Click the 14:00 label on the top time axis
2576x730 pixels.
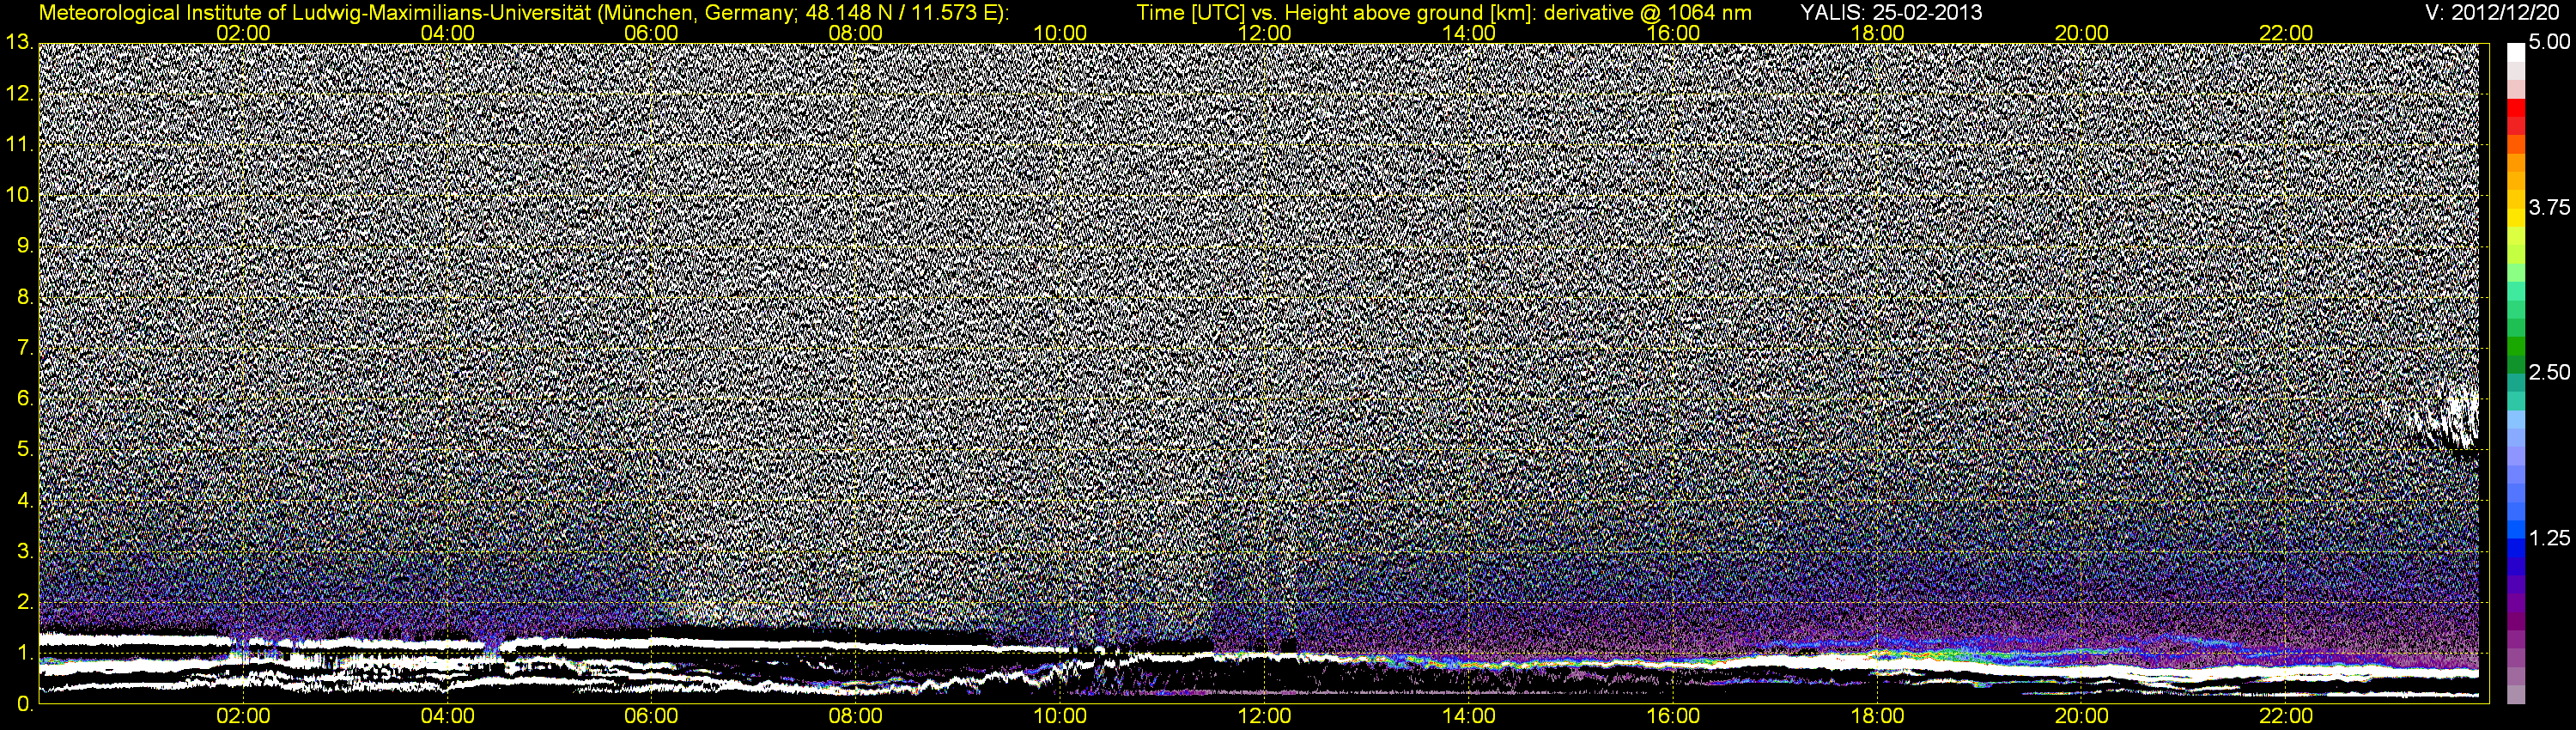[1469, 33]
